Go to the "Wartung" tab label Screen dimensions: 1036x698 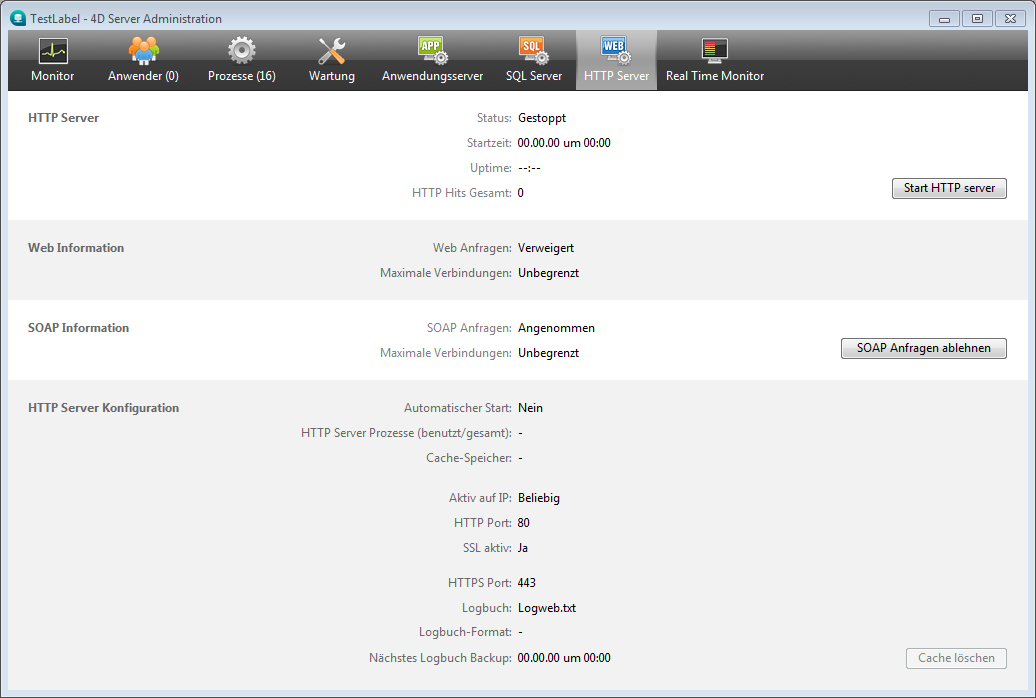(x=331, y=76)
